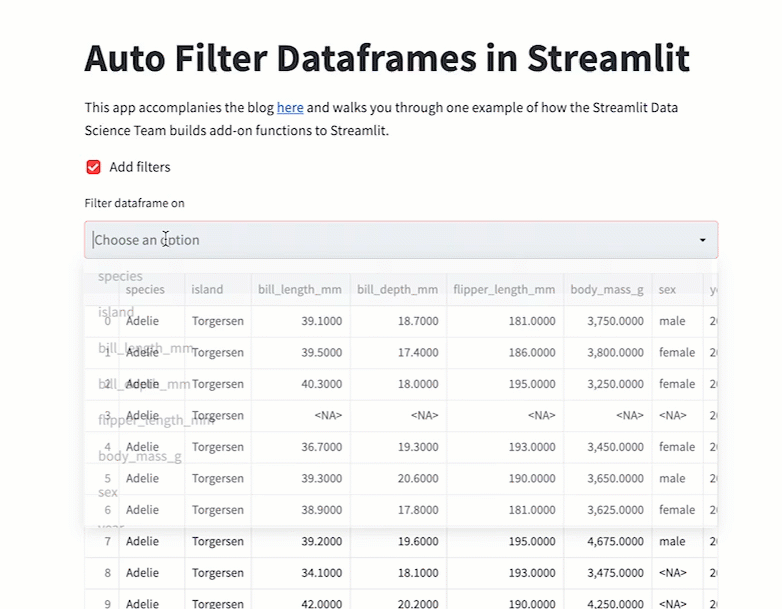The width and height of the screenshot is (782, 609).
Task: Select female cell in row 4
Action: tap(677, 447)
